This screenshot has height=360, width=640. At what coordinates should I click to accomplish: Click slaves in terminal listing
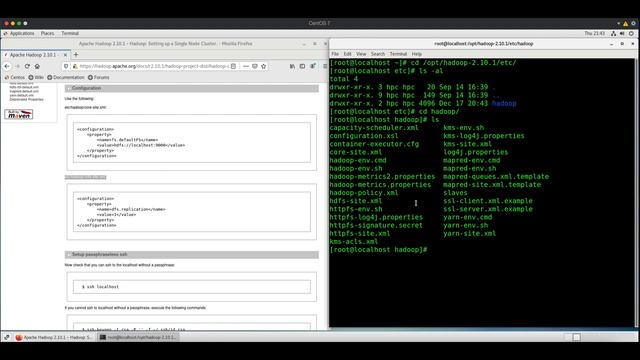tap(455, 193)
